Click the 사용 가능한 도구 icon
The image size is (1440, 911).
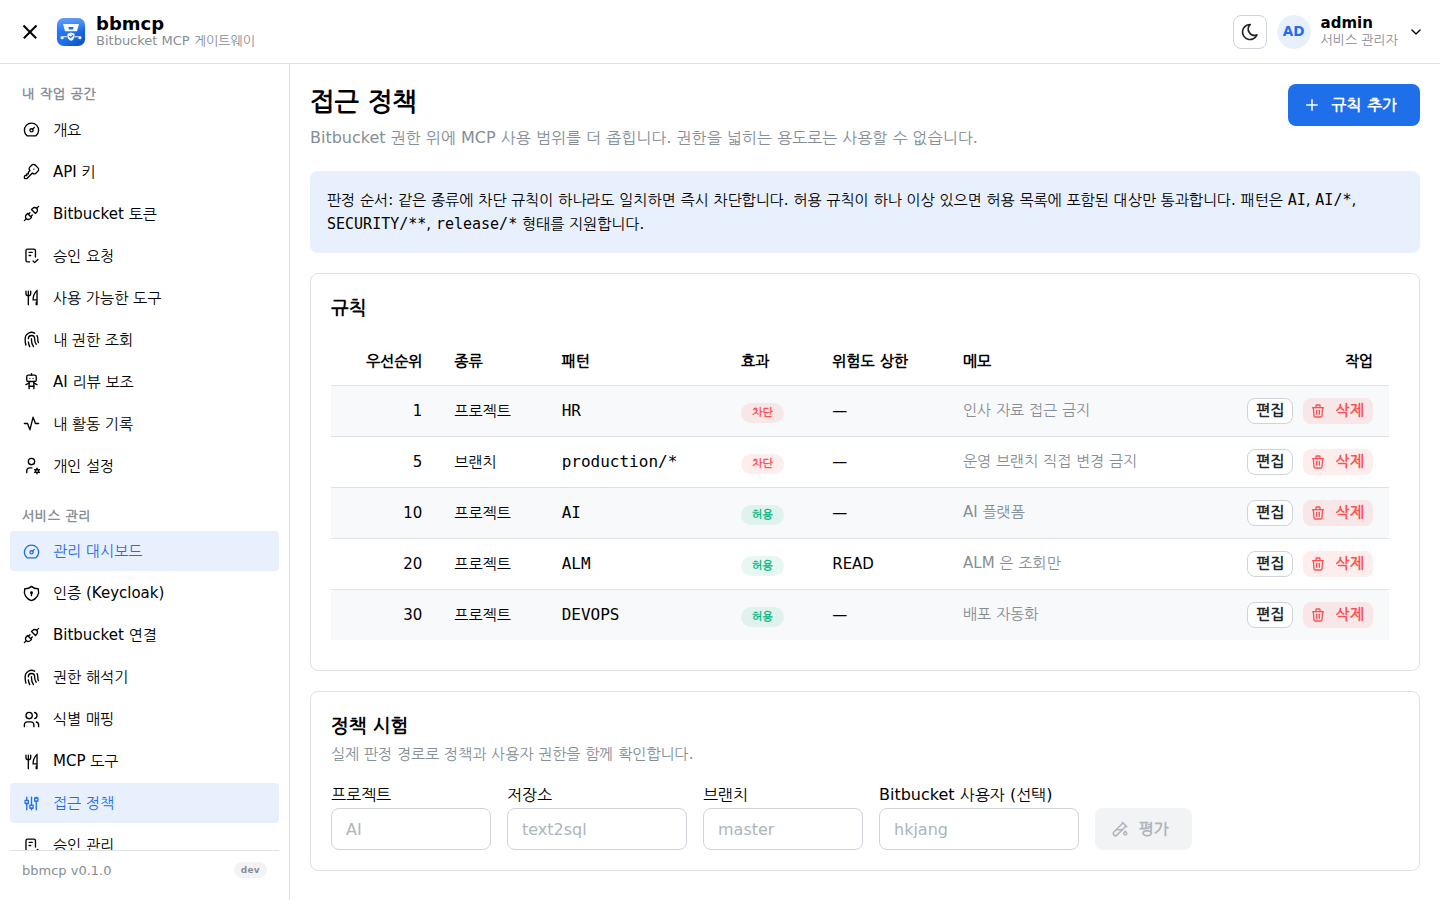[32, 298]
